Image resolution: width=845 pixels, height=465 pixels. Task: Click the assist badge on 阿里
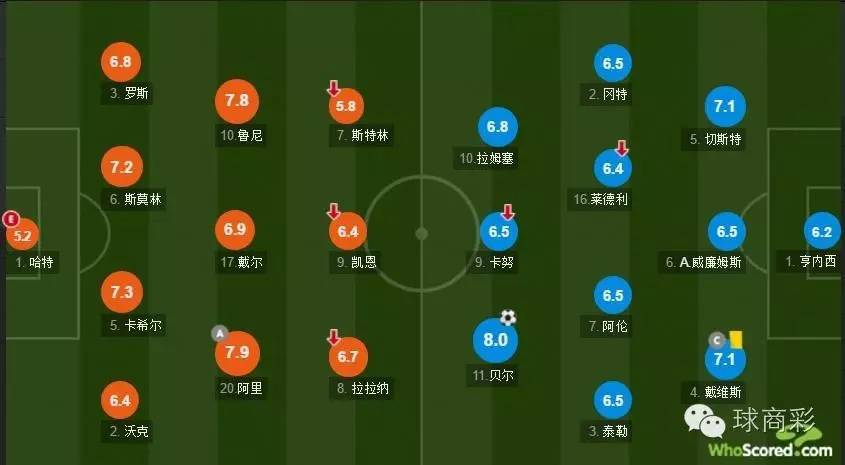click(x=219, y=333)
